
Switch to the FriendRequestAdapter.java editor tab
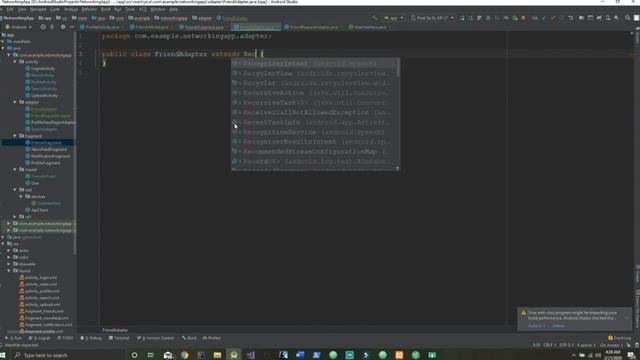coord(313,27)
